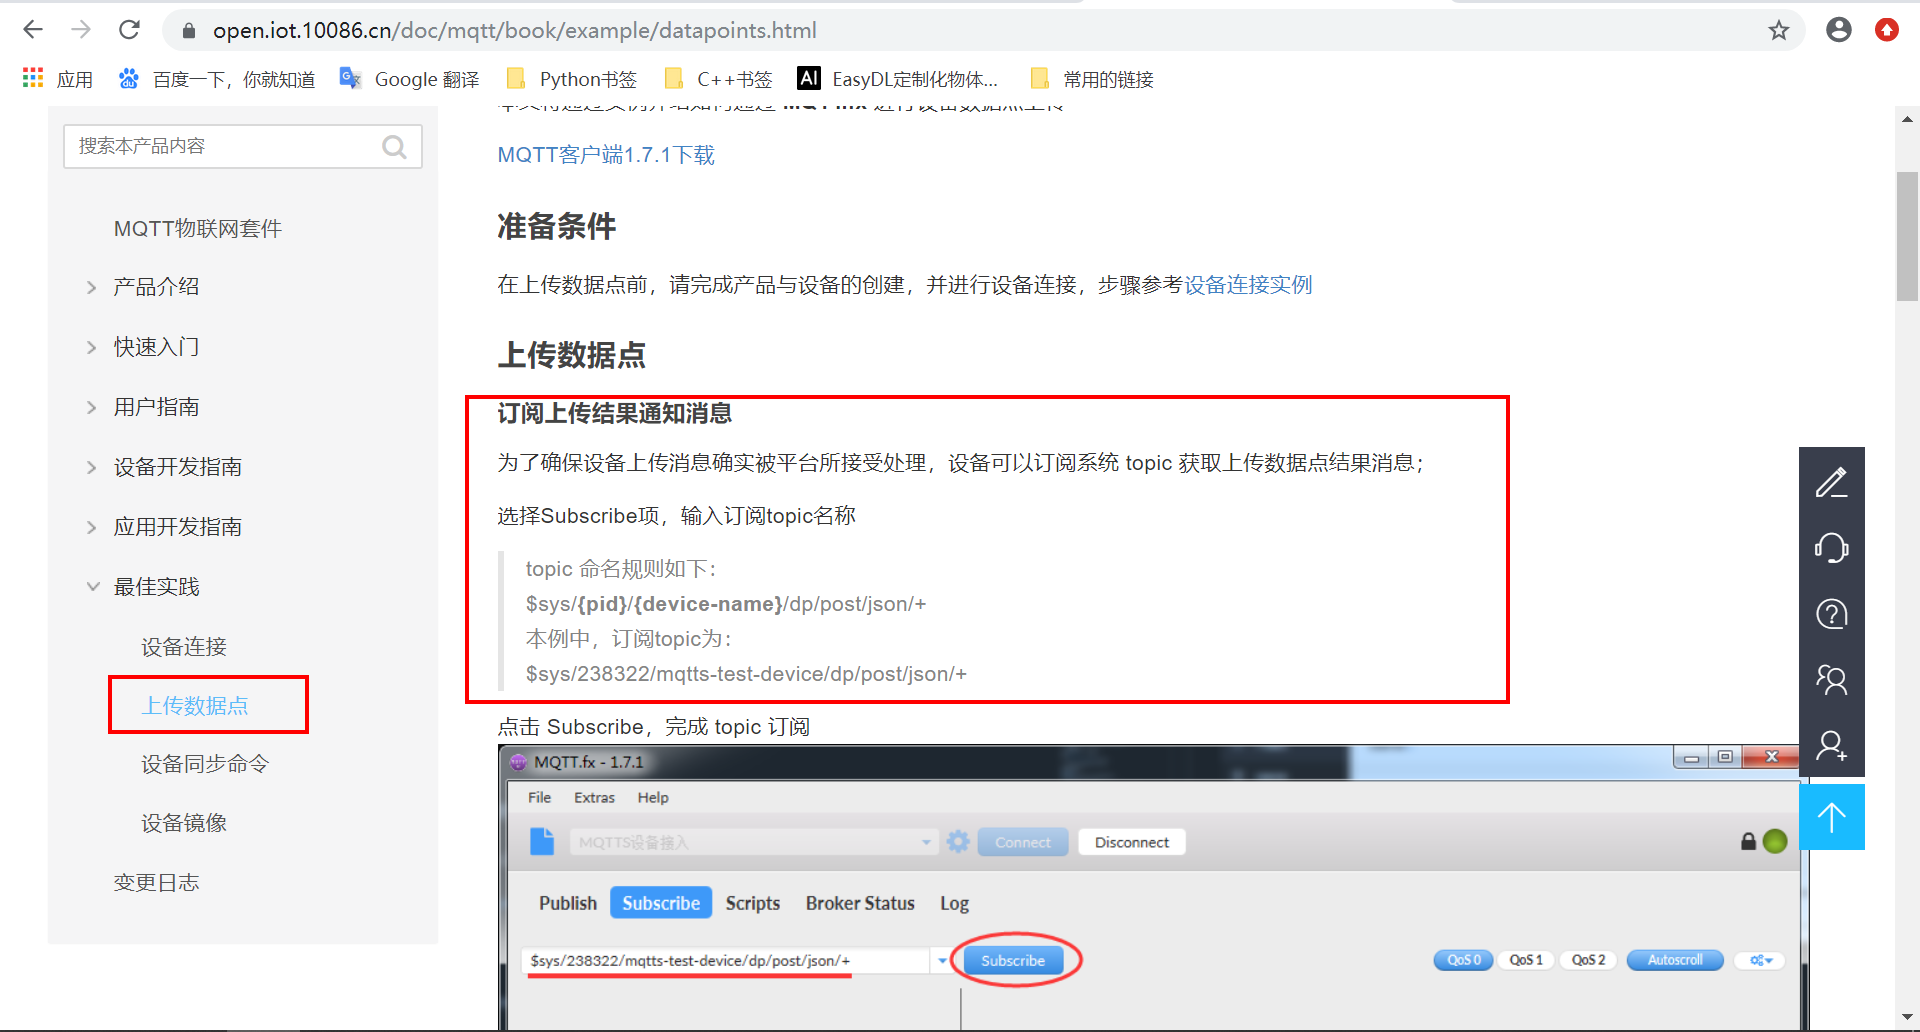Open the 变更日志 sidebar page
This screenshot has width=1920, height=1032.
156,883
